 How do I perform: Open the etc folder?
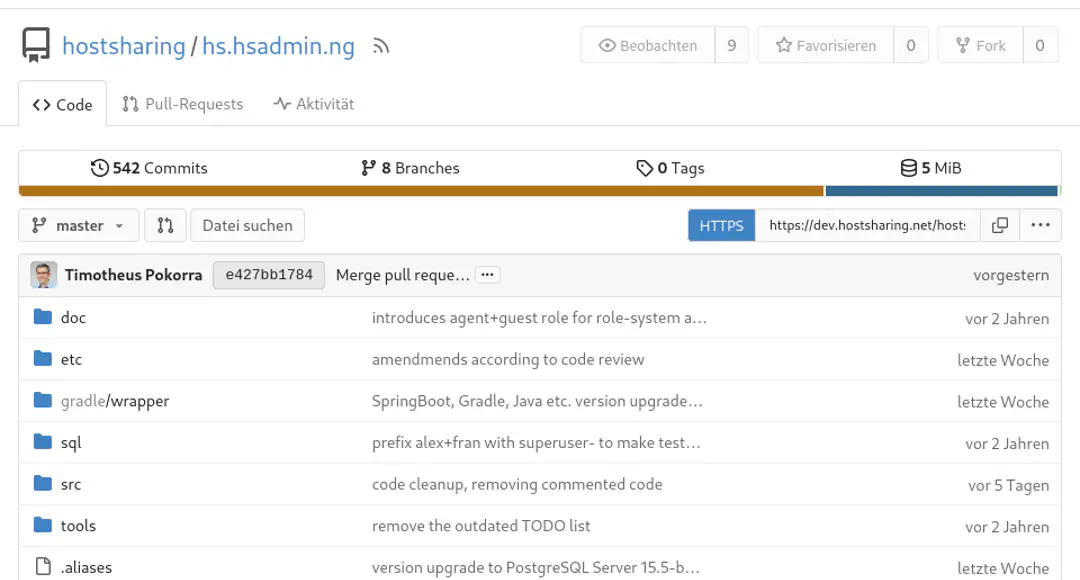pyautogui.click(x=71, y=360)
